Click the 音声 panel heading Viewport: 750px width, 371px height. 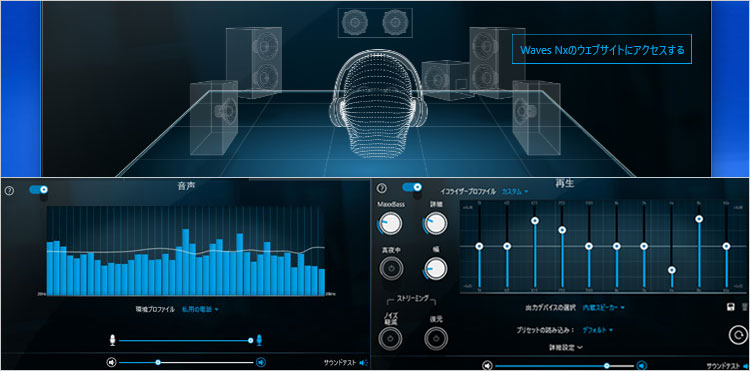(x=186, y=186)
